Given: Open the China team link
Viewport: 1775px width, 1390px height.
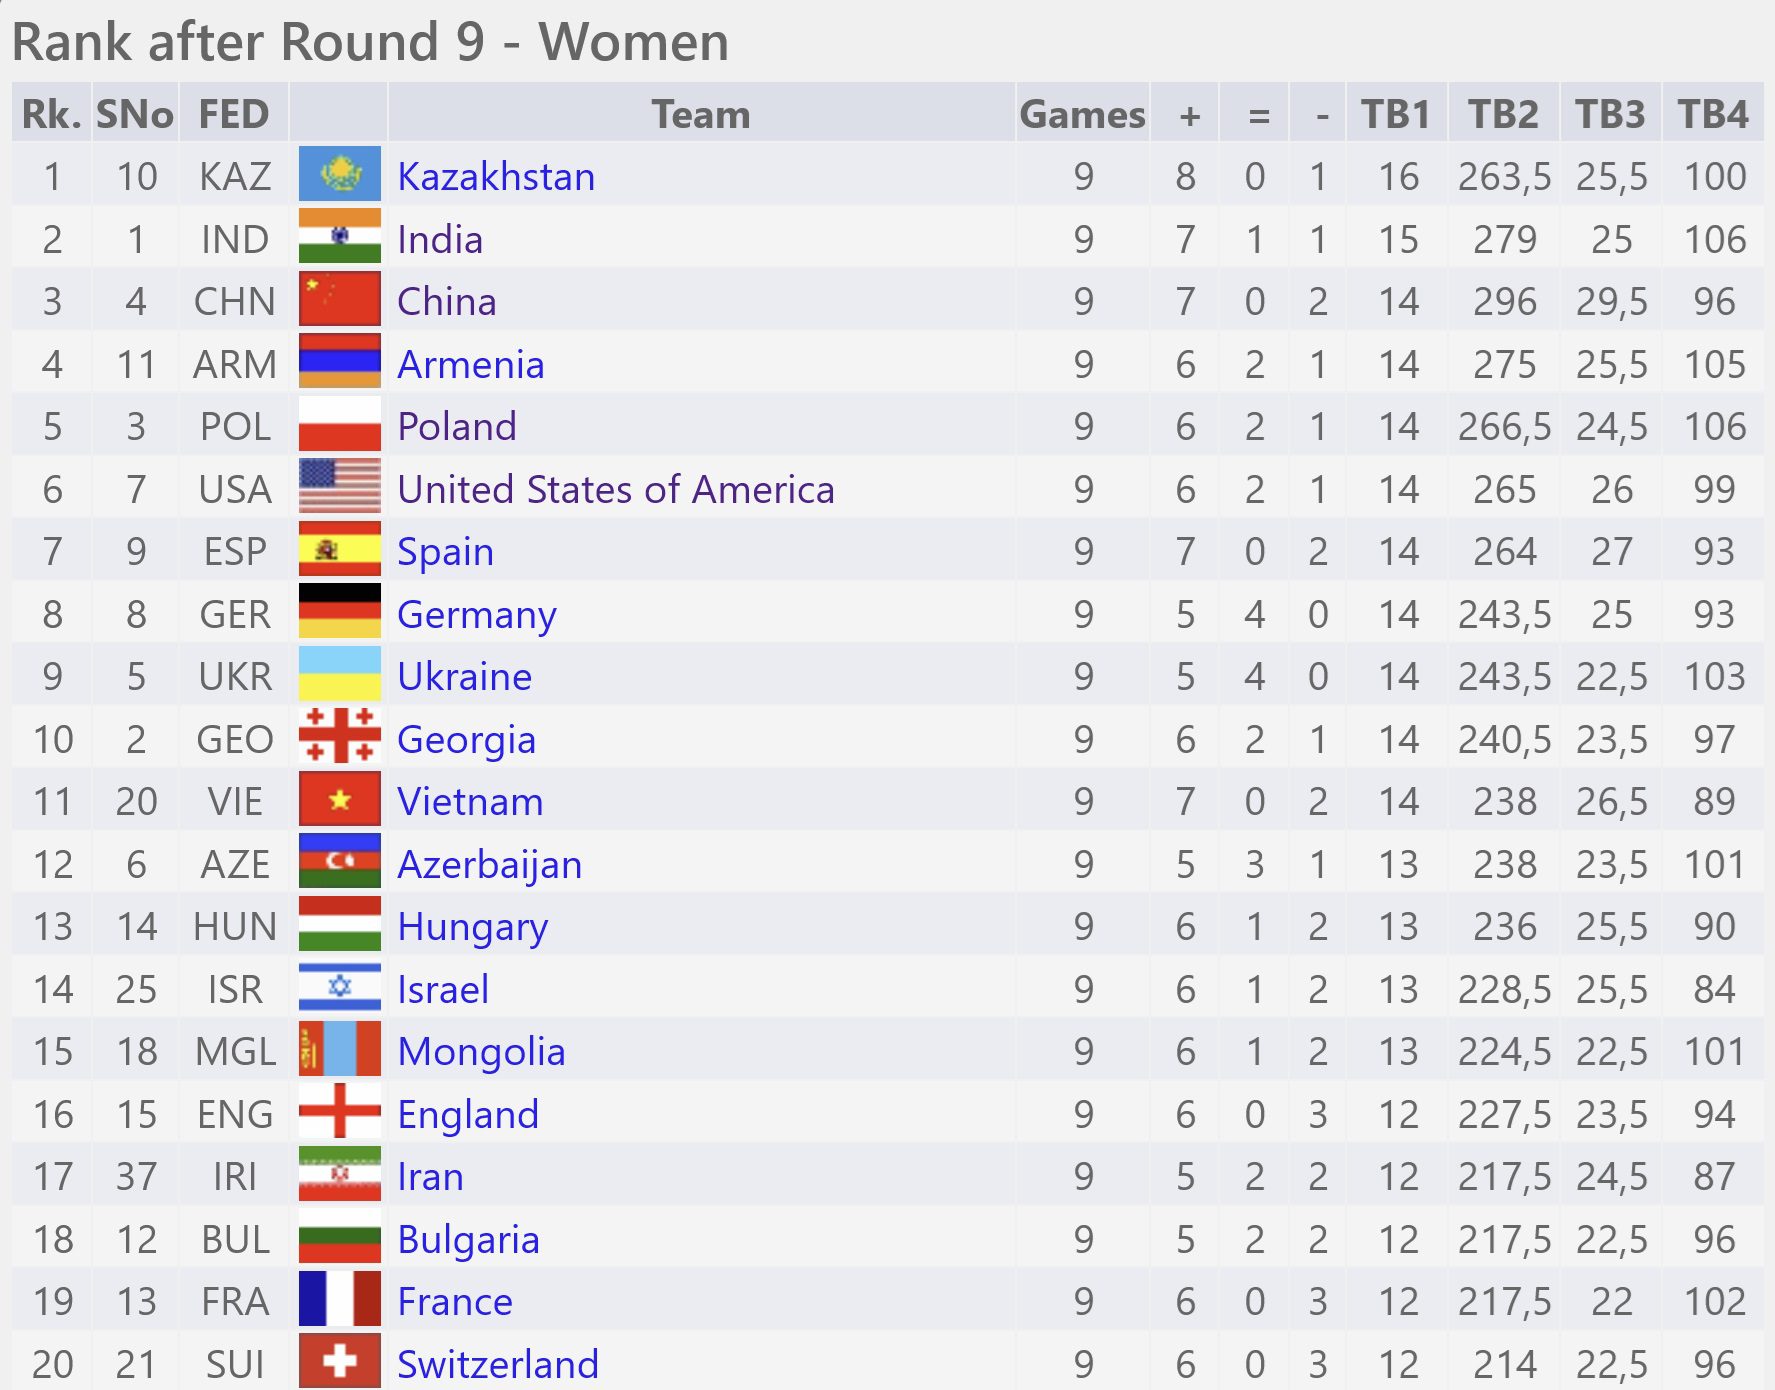Looking at the screenshot, I should tap(446, 302).
